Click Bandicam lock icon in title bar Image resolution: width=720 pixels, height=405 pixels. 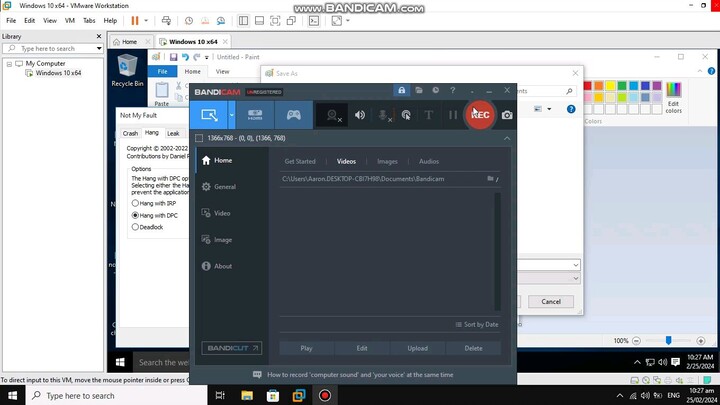pyautogui.click(x=401, y=90)
